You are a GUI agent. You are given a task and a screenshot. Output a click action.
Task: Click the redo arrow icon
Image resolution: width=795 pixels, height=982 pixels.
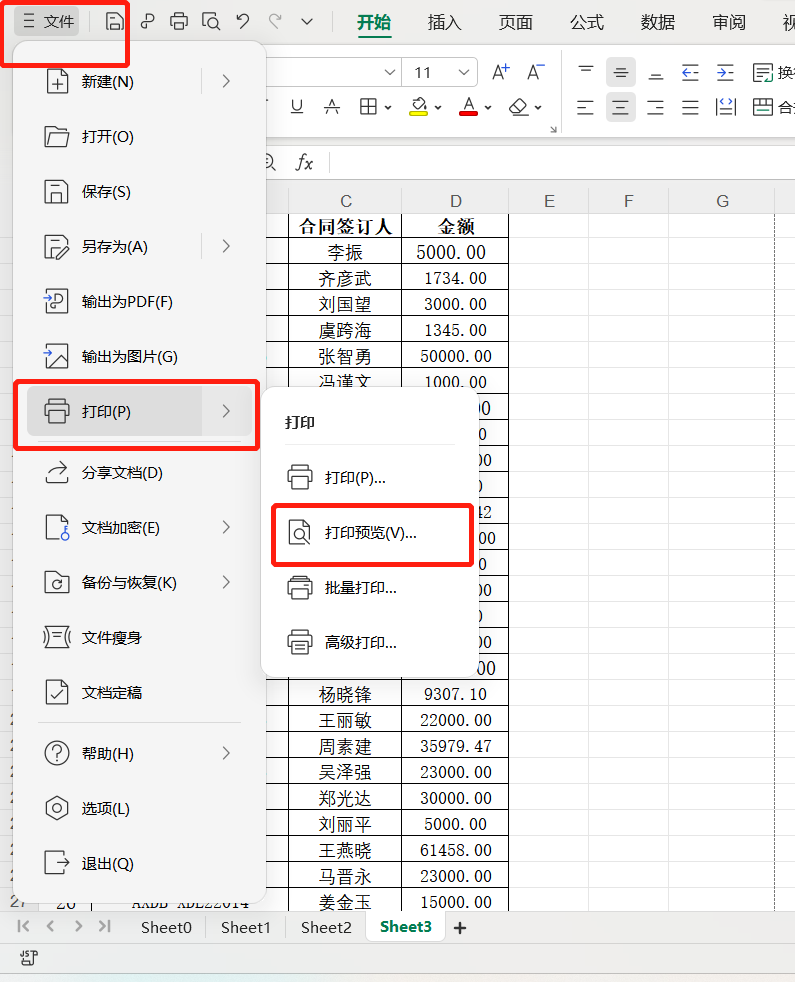[275, 21]
